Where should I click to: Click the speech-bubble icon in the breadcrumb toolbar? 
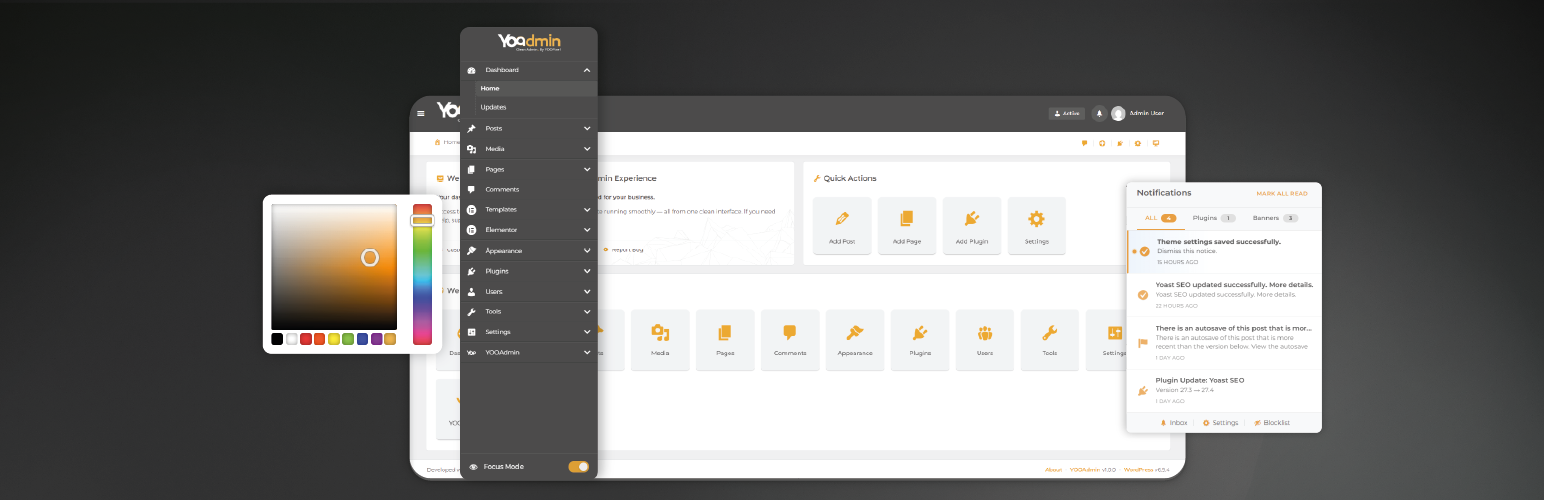pyautogui.click(x=1084, y=143)
